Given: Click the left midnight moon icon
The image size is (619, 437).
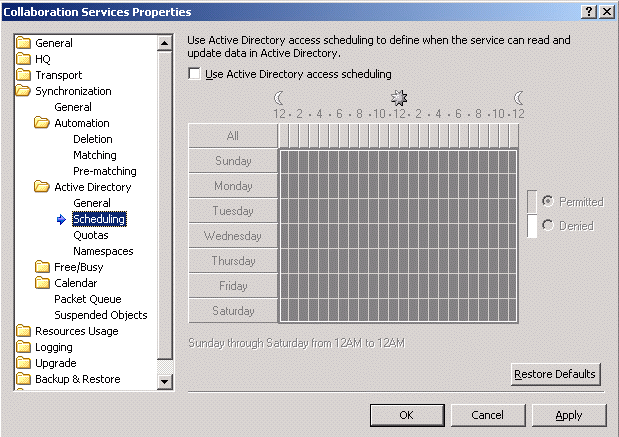Looking at the screenshot, I should (279, 98).
